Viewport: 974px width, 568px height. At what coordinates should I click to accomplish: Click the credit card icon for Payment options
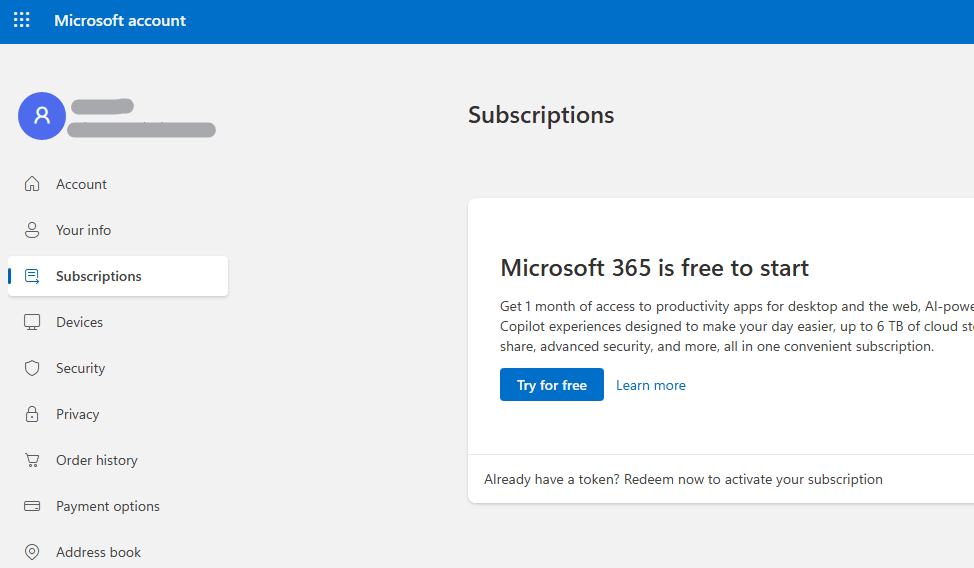click(32, 506)
